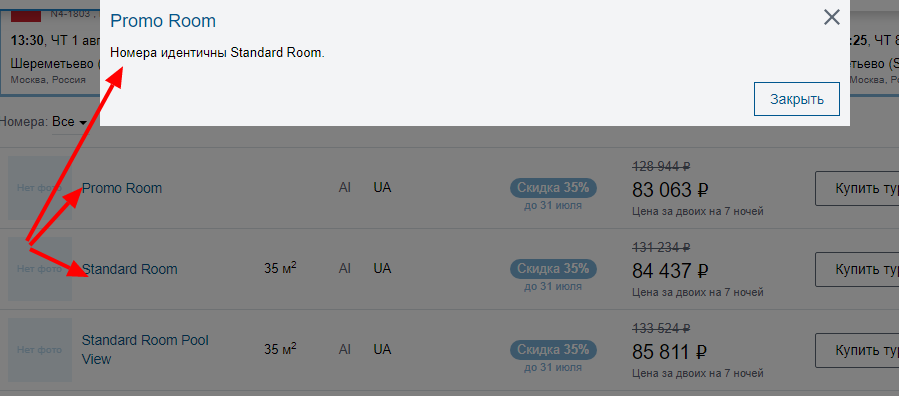Screen dimensions: 899x396
Task: Open the Standard Room link
Action: click(x=130, y=269)
